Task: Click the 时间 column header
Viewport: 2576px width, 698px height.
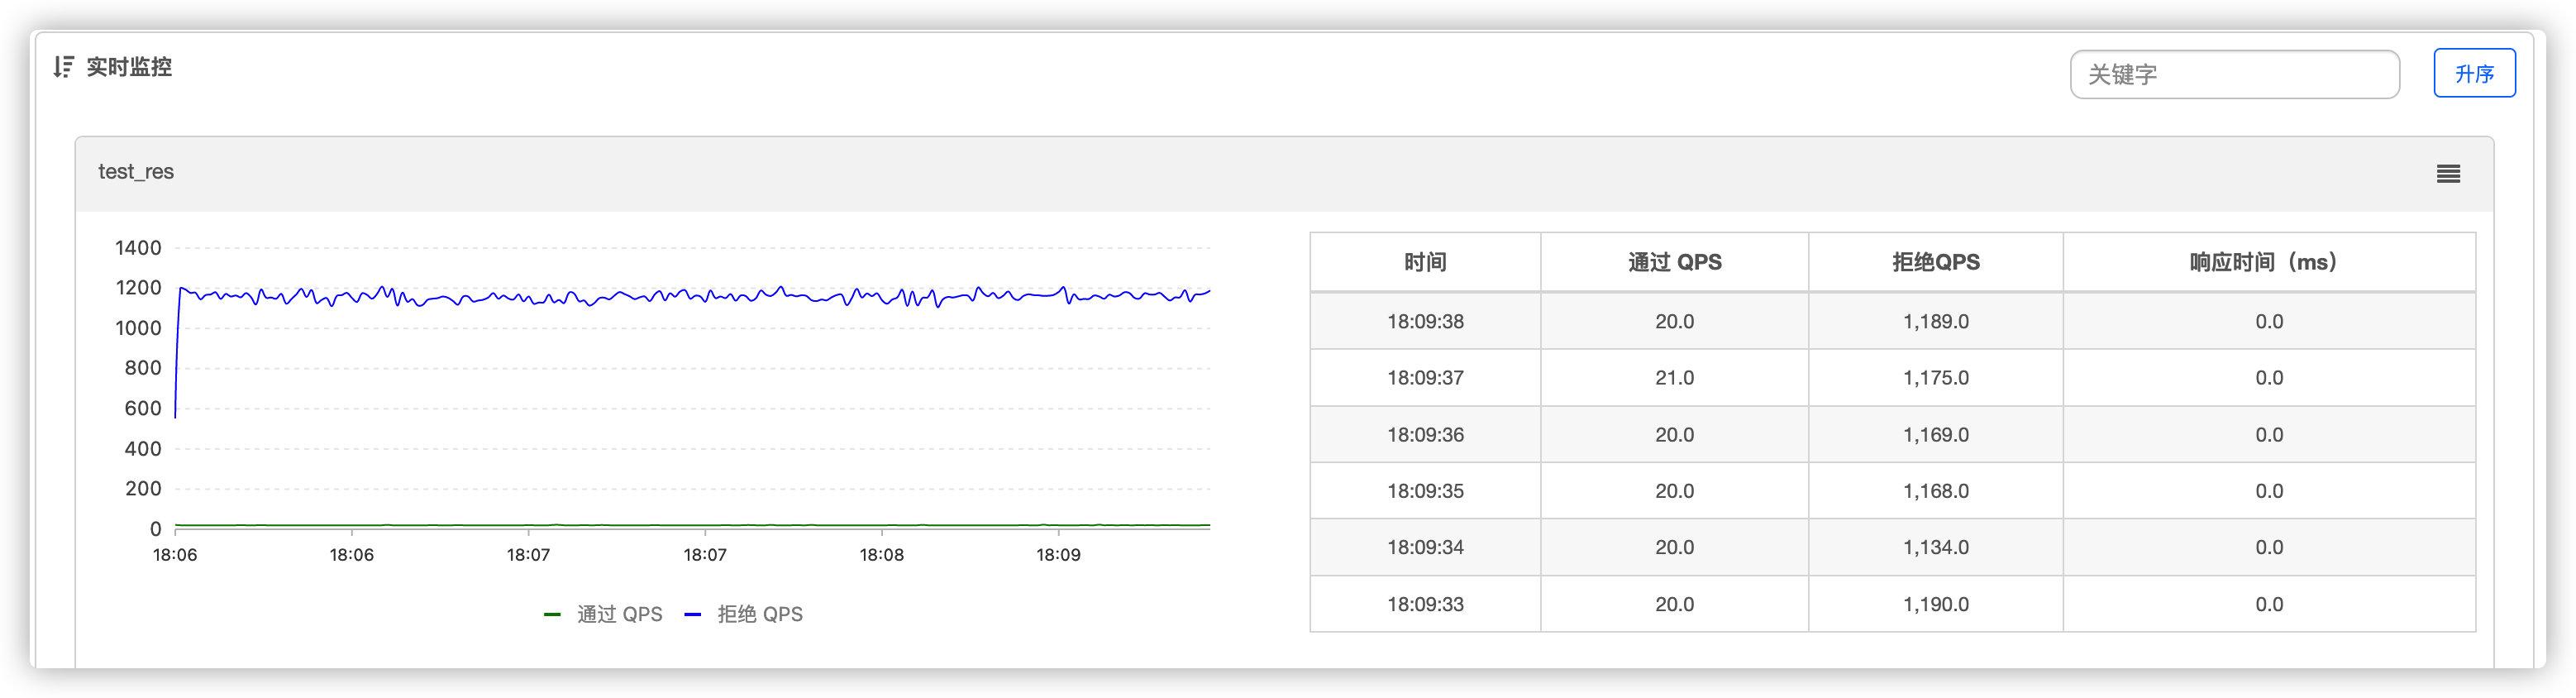Action: pos(1425,262)
